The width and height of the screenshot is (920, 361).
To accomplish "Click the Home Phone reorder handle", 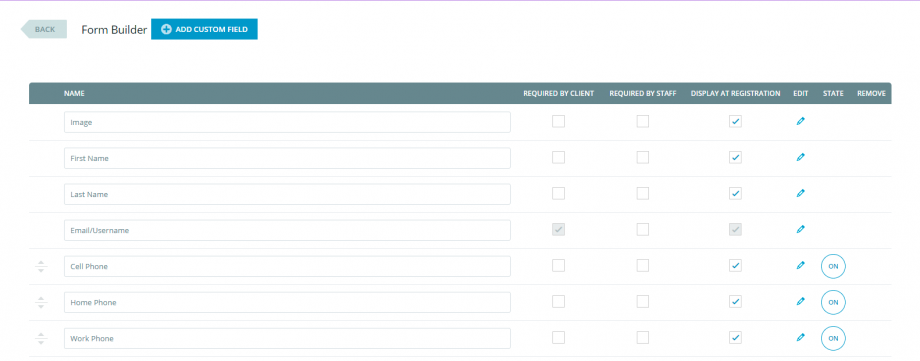I will point(41,302).
